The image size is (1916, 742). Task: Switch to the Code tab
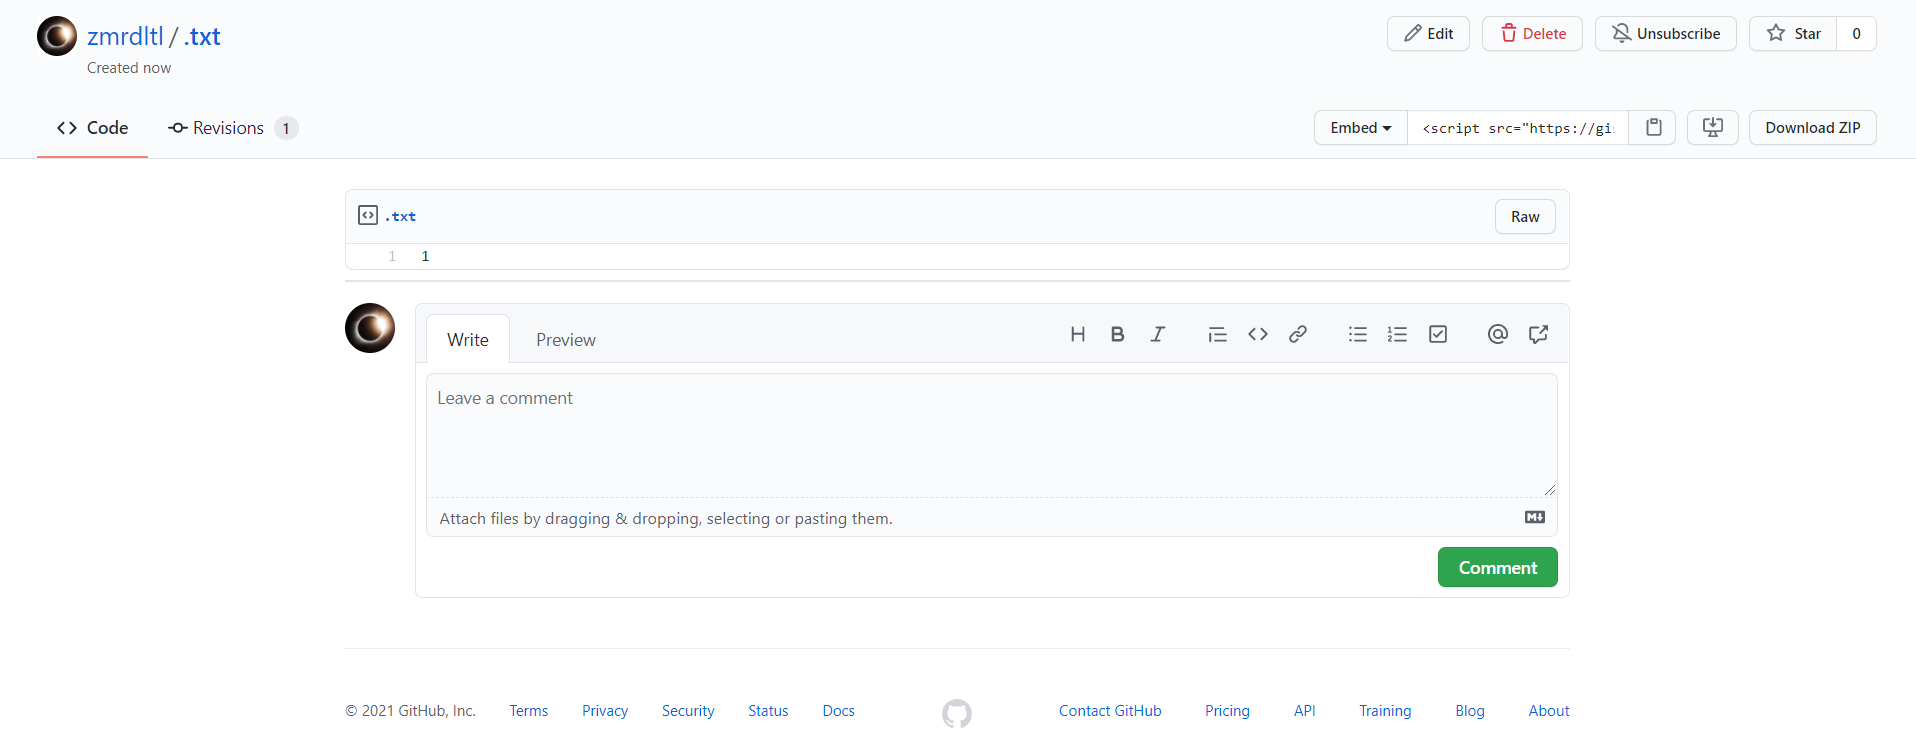(x=92, y=128)
